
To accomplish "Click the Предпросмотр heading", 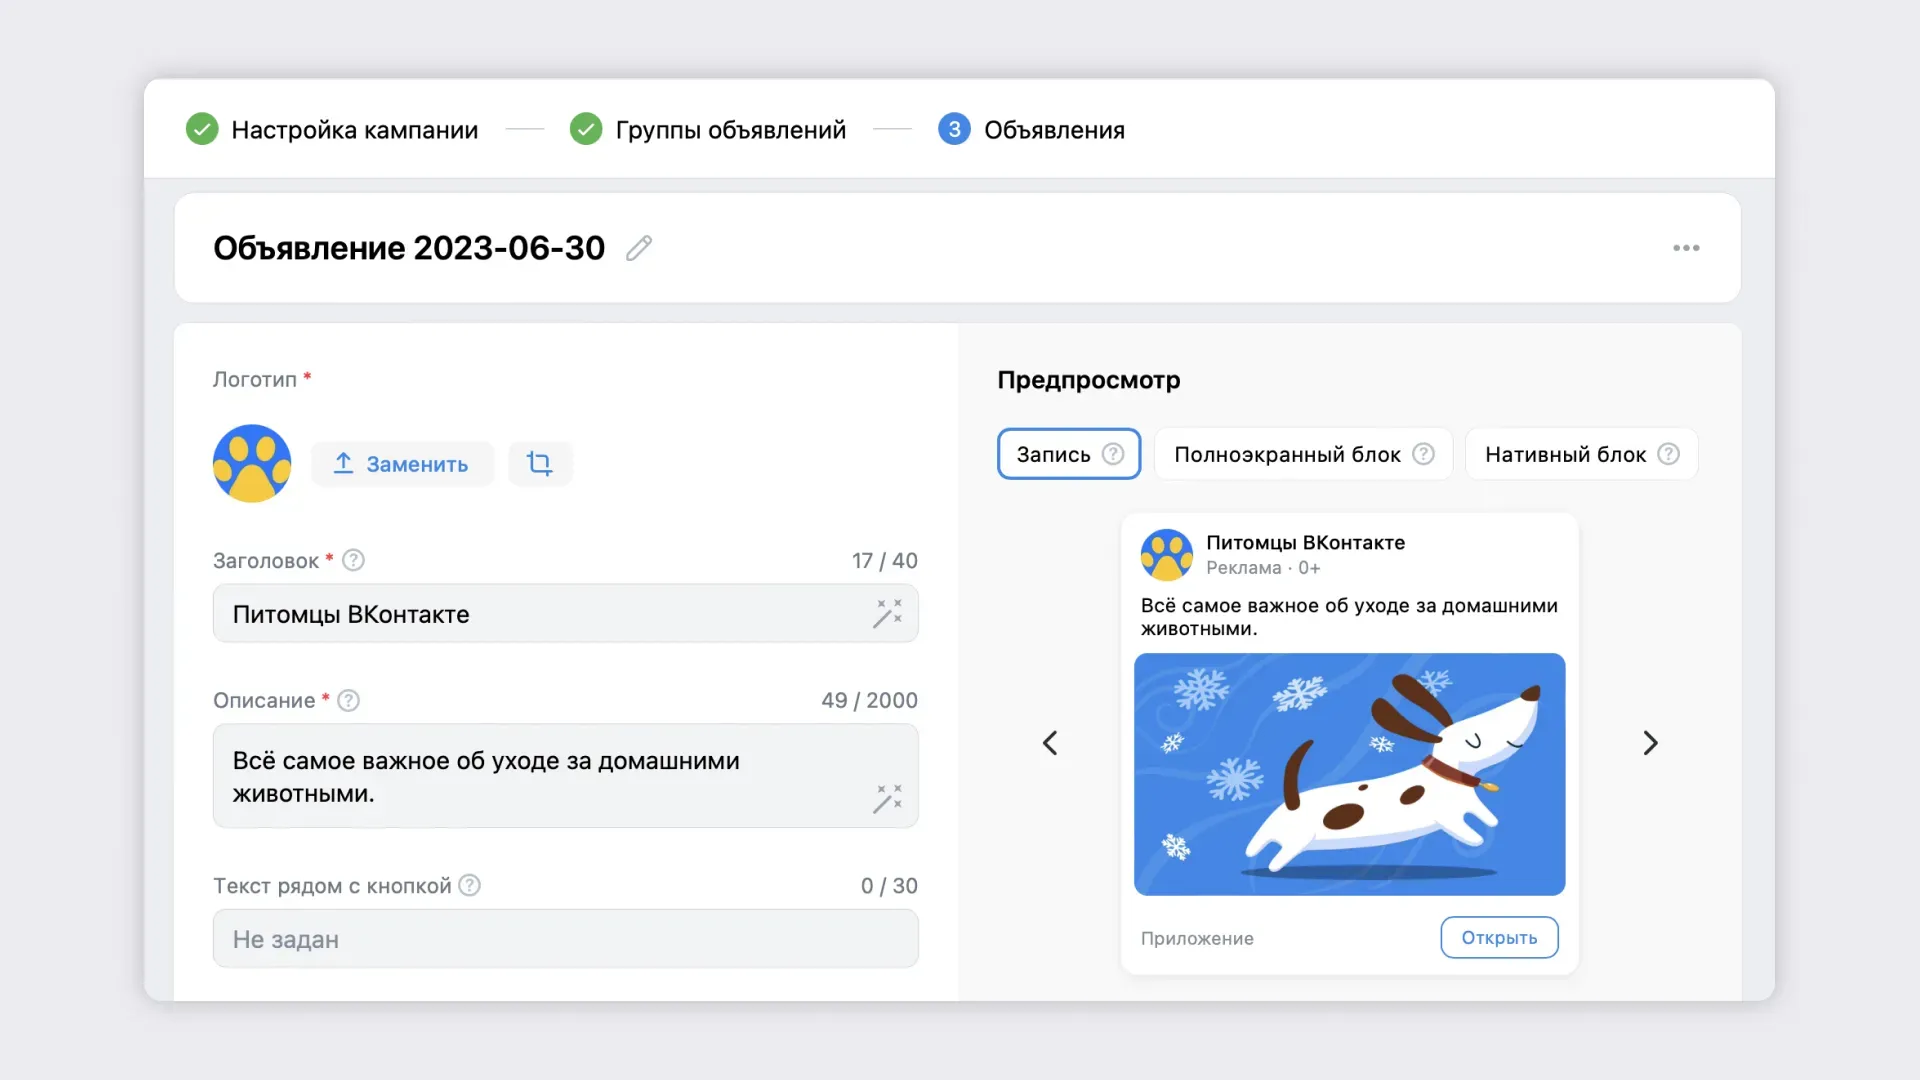I will pyautogui.click(x=1089, y=380).
